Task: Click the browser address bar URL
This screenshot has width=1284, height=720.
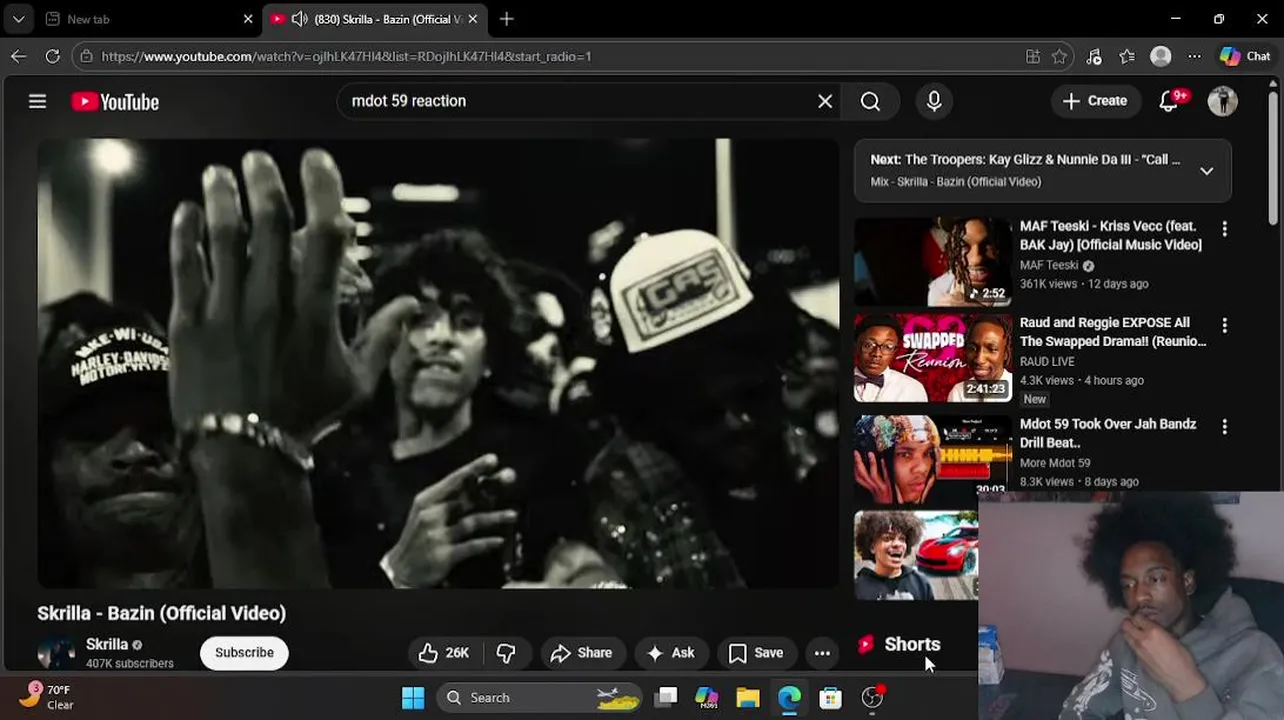Action: (x=346, y=56)
